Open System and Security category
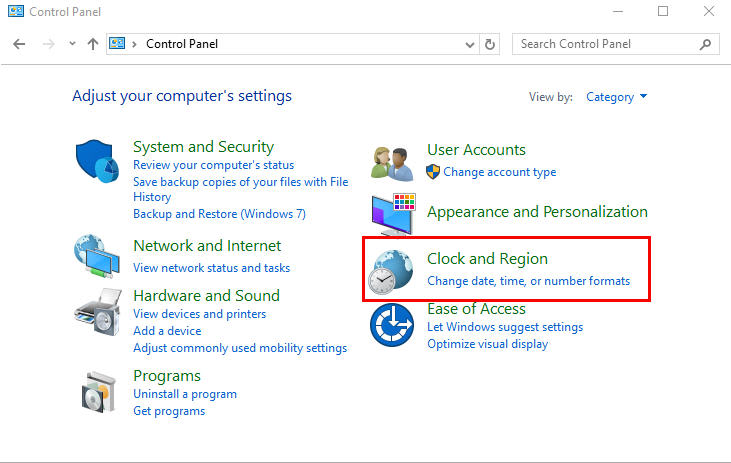The width and height of the screenshot is (731, 463). (203, 147)
